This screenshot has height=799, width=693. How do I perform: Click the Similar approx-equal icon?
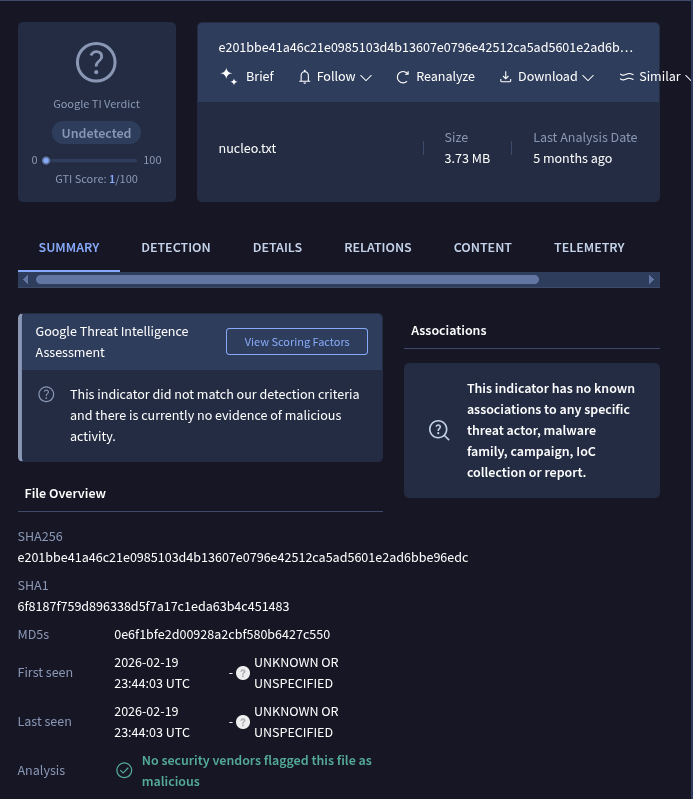(626, 76)
